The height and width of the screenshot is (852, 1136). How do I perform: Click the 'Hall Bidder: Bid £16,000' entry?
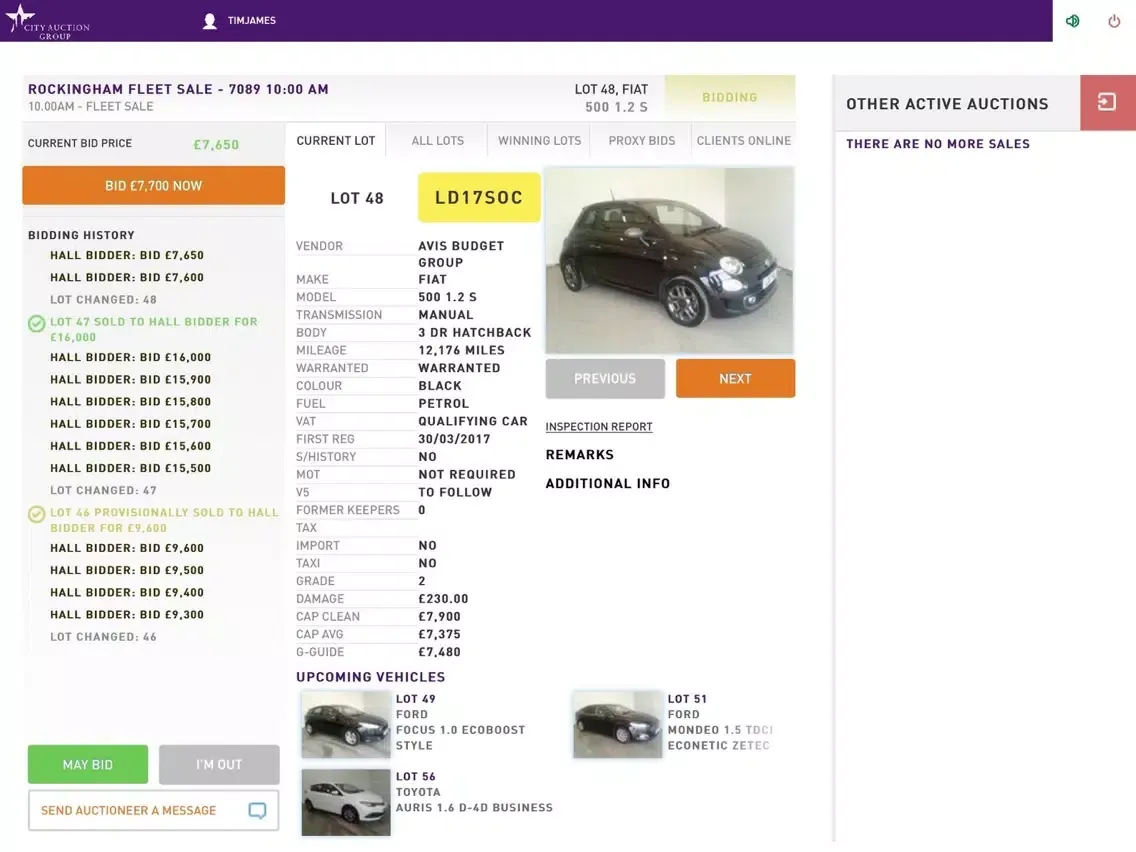click(130, 357)
